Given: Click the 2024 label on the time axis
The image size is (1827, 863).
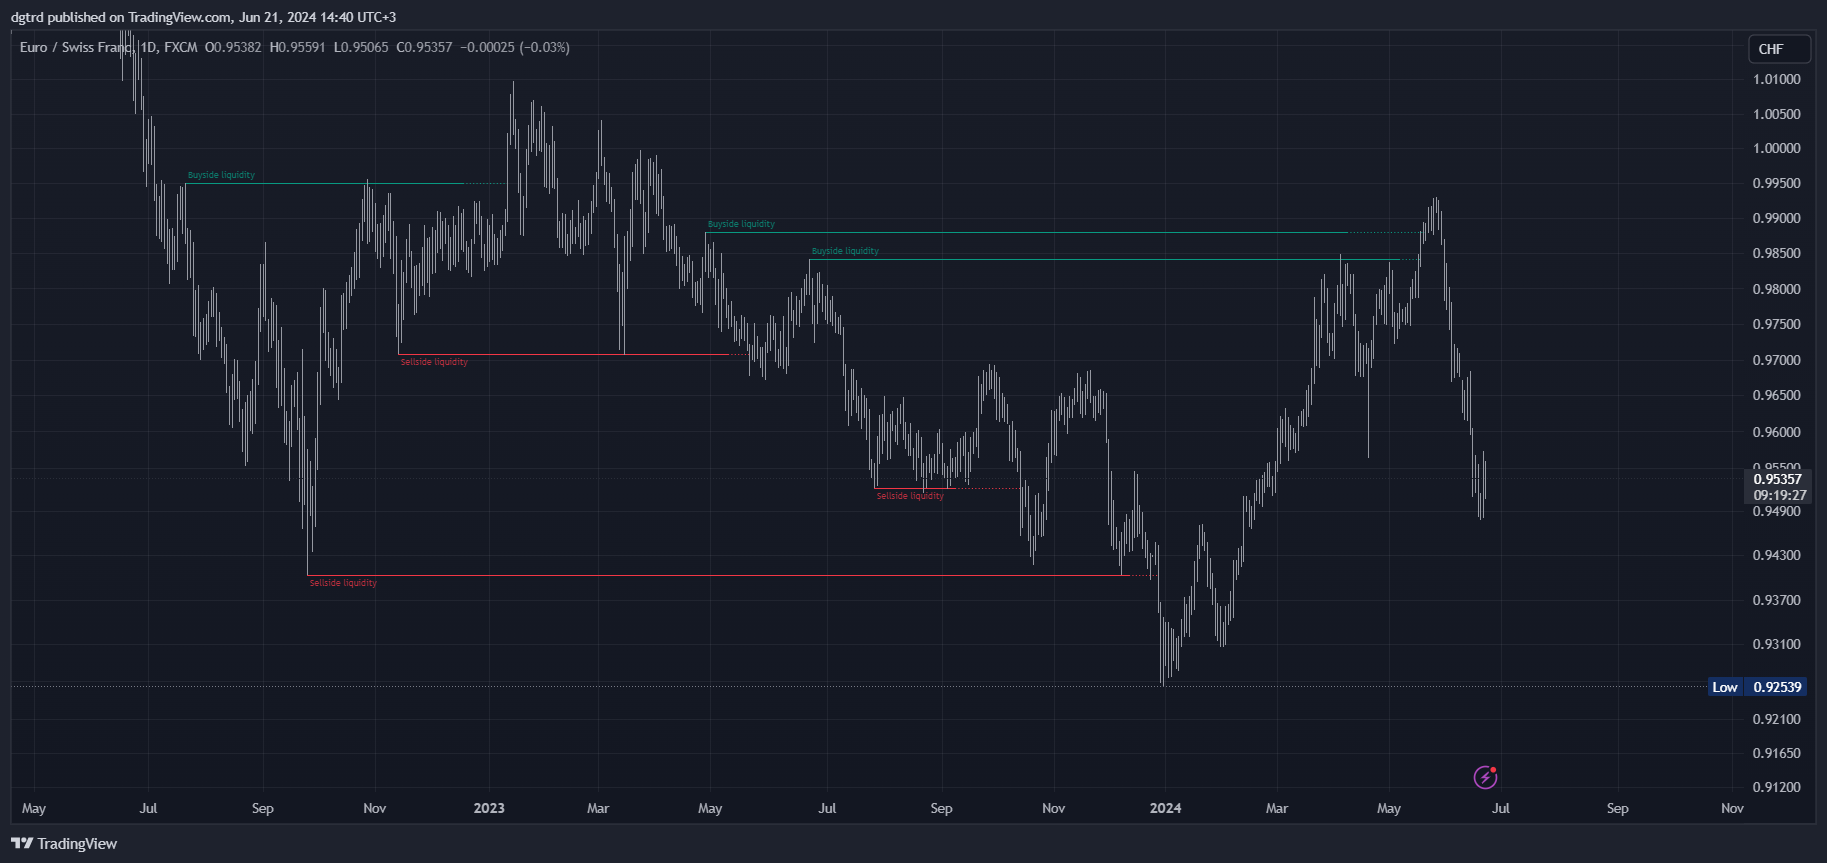Looking at the screenshot, I should point(1165,808).
